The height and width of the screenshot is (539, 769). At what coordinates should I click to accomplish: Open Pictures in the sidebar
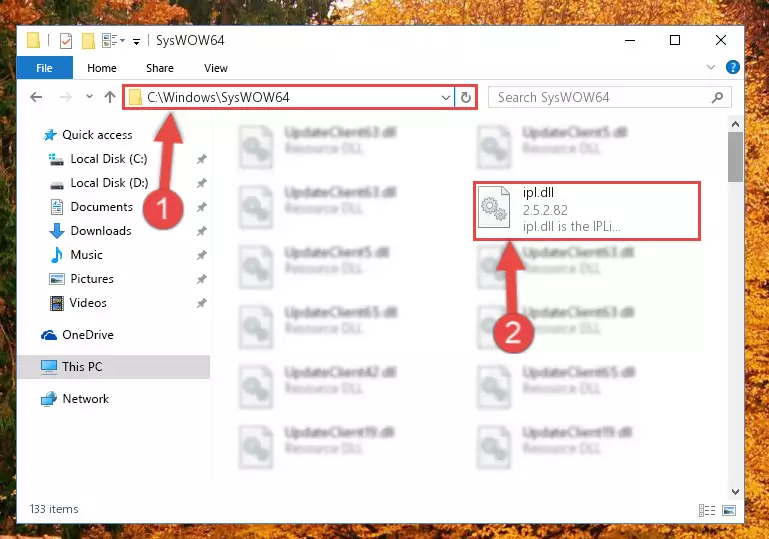pos(92,279)
